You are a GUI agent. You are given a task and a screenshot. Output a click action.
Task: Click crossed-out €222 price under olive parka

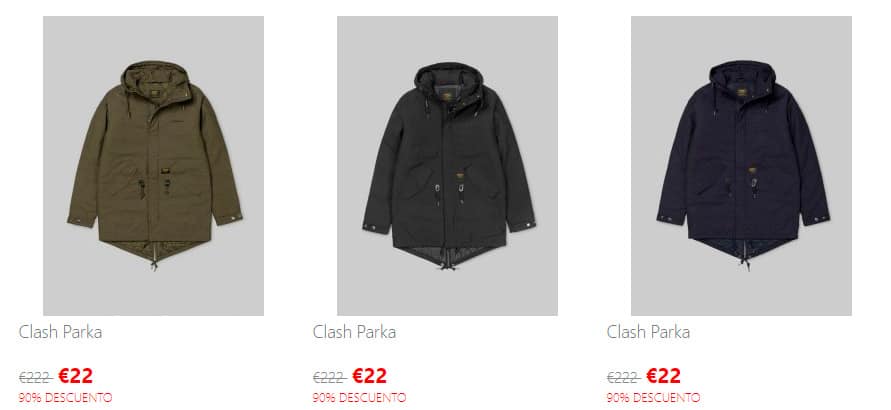pyautogui.click(x=35, y=377)
